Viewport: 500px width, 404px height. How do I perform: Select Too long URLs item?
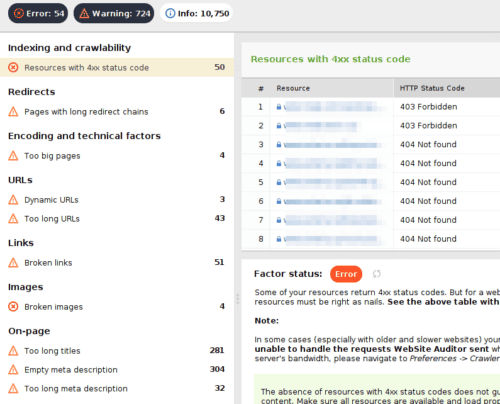click(x=117, y=219)
